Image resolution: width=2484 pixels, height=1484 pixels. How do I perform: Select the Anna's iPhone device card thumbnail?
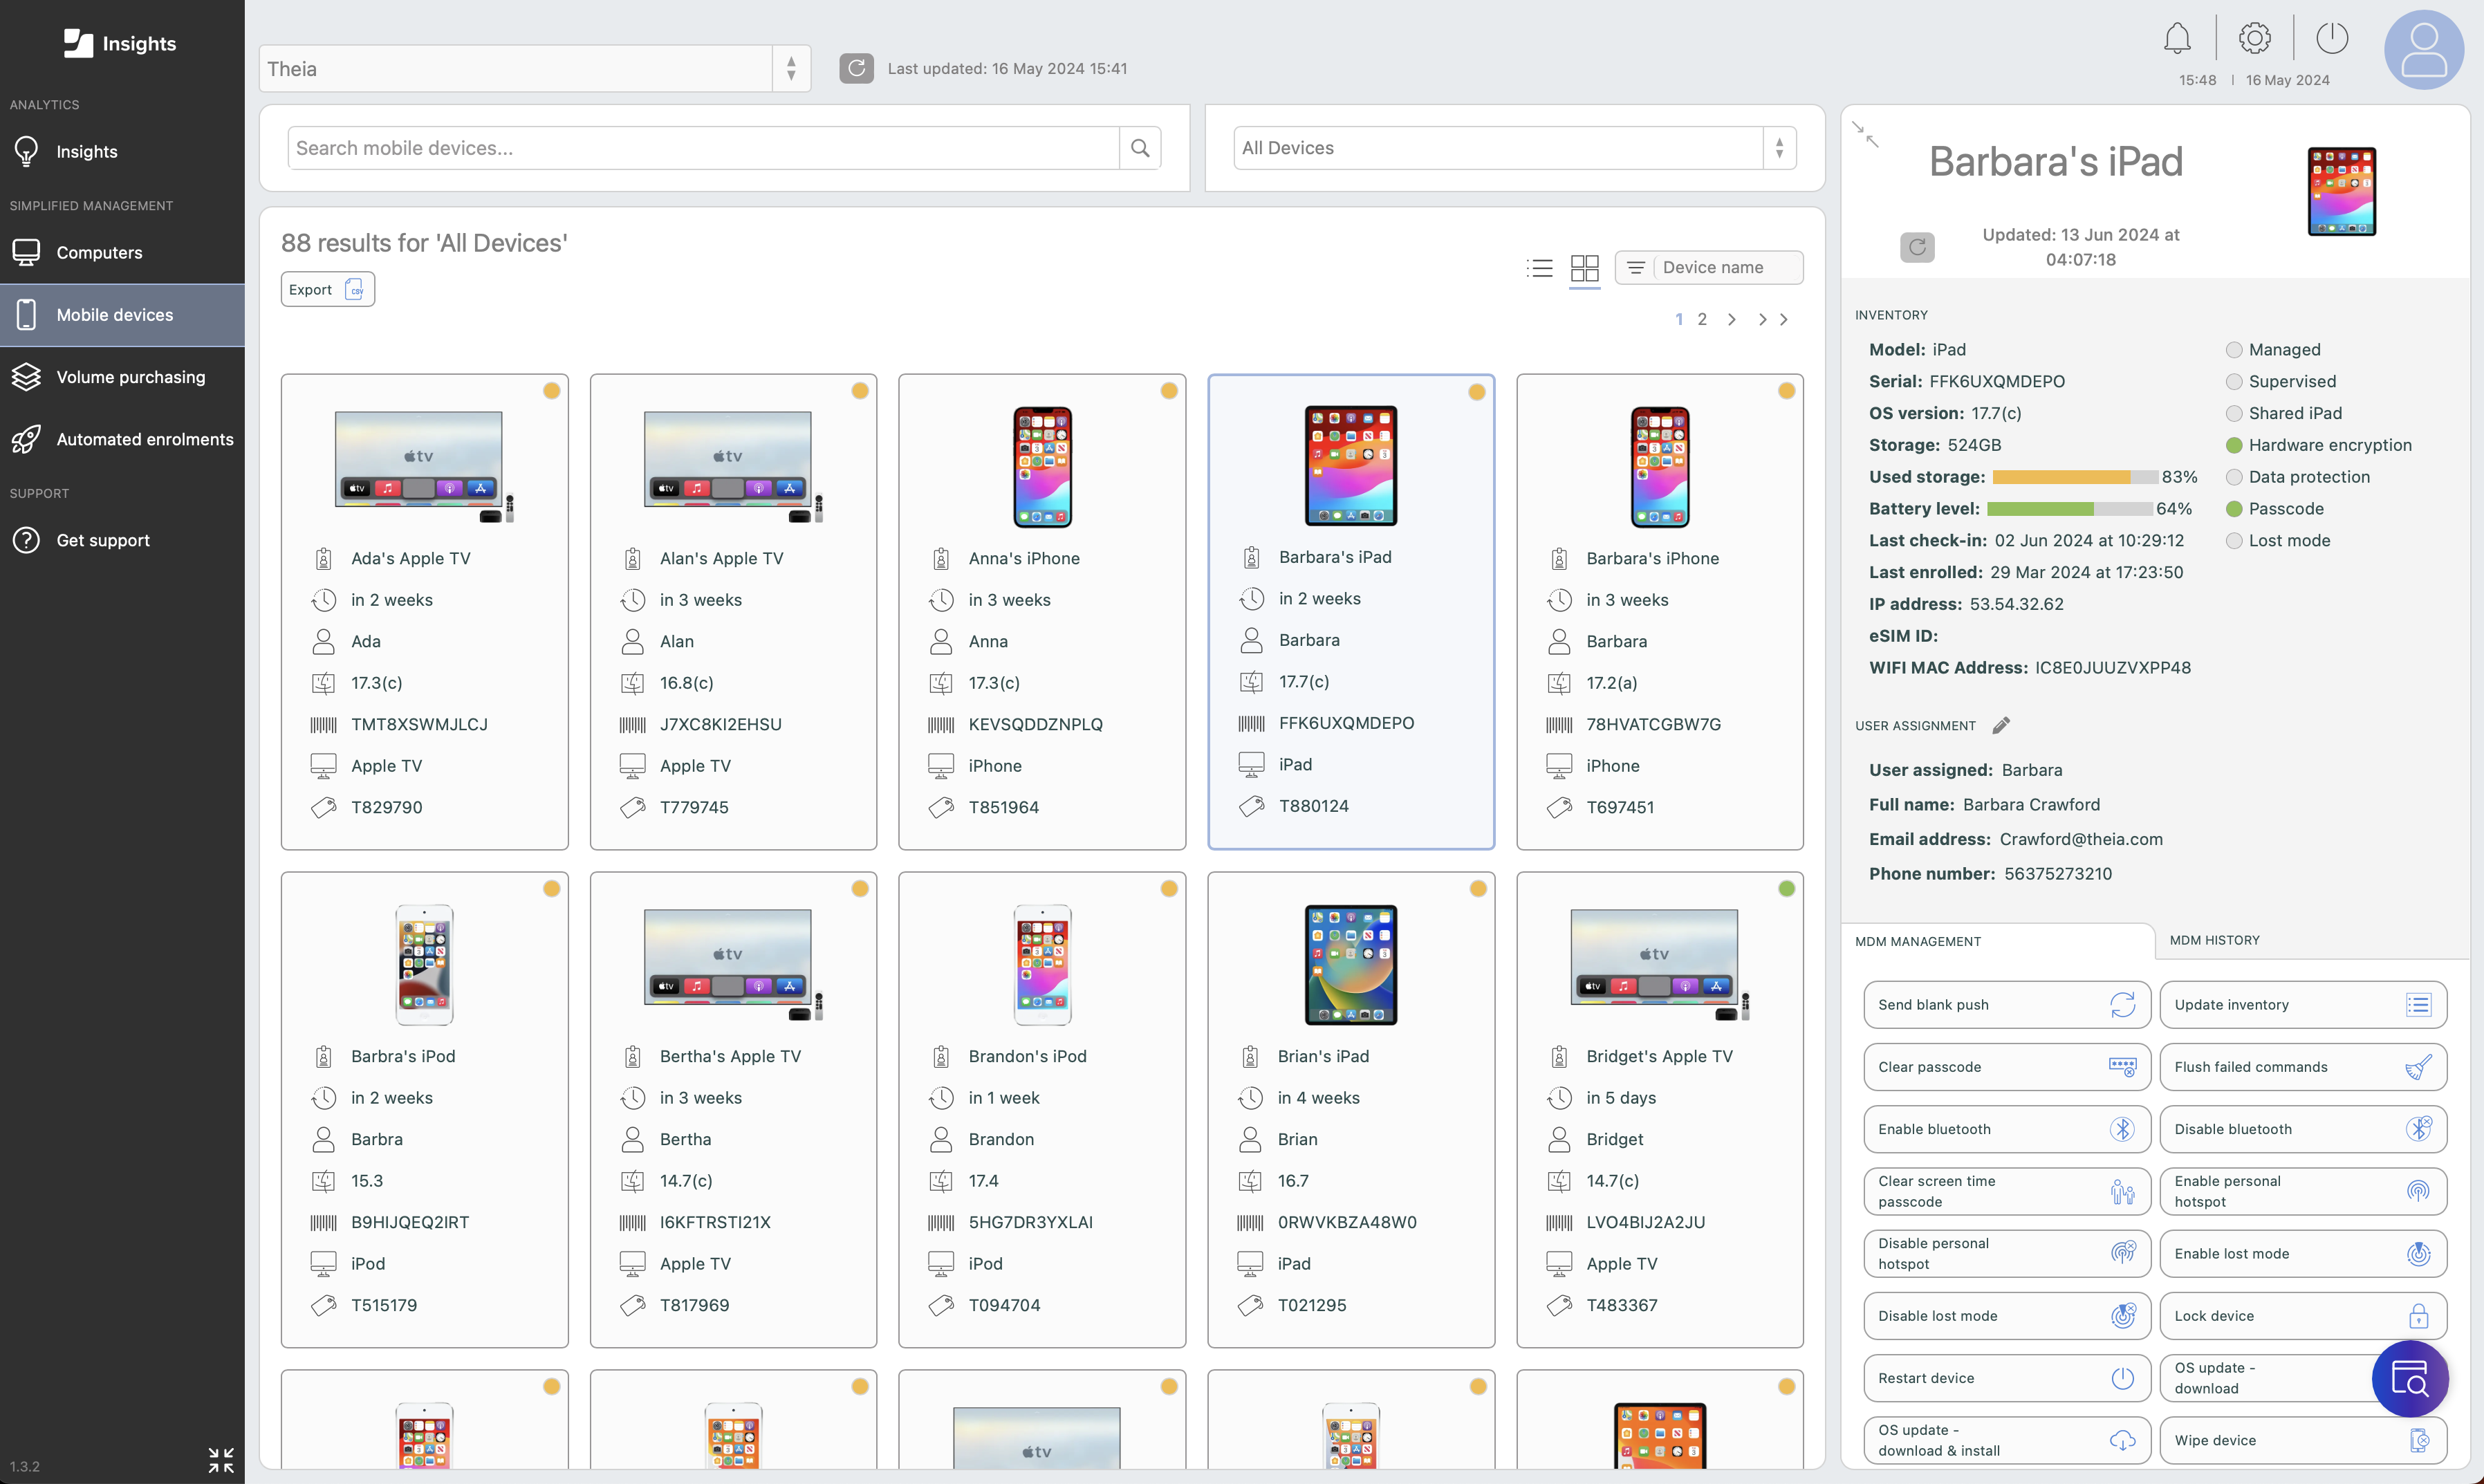coord(1042,466)
